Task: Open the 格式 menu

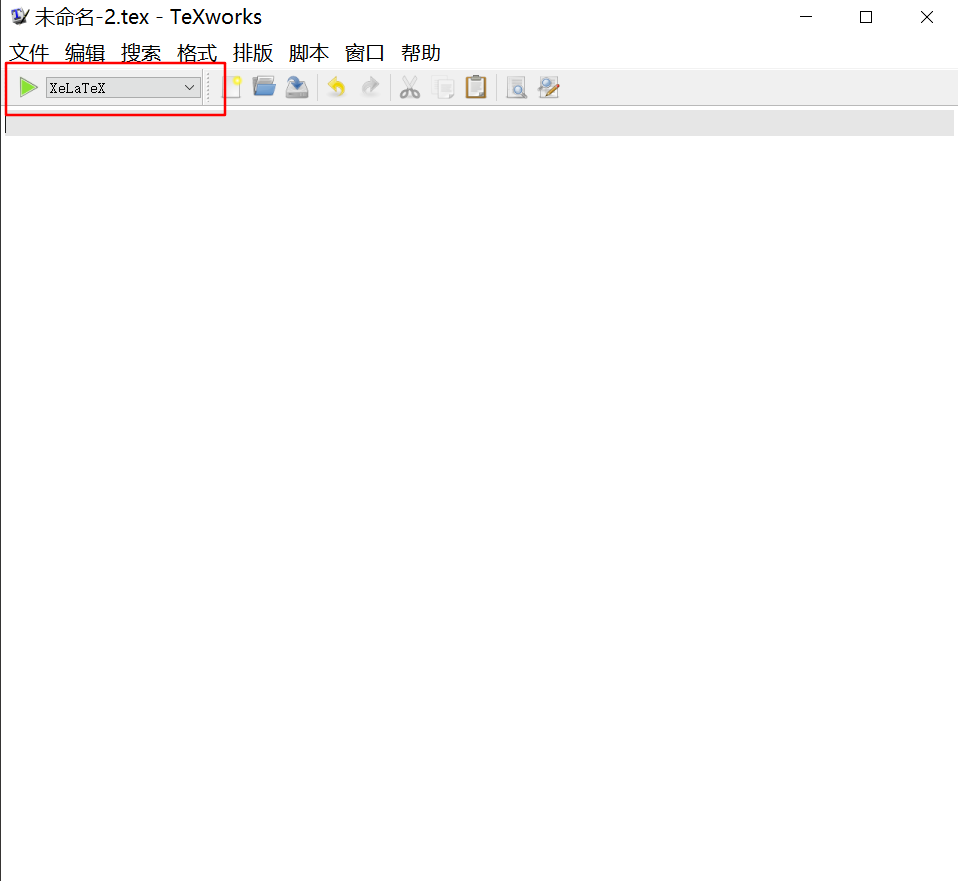Action: [197, 53]
